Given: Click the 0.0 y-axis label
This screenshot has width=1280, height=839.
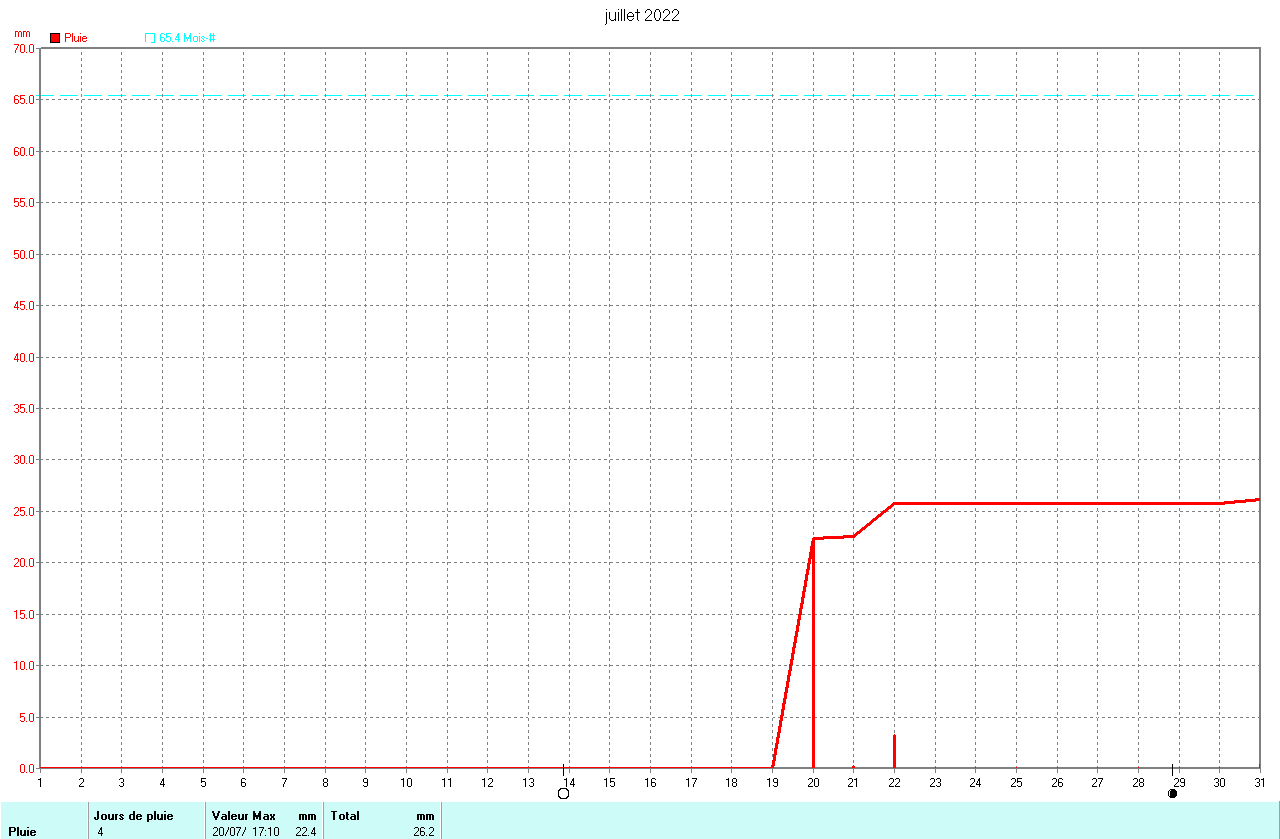Looking at the screenshot, I should pyautogui.click(x=27, y=768).
